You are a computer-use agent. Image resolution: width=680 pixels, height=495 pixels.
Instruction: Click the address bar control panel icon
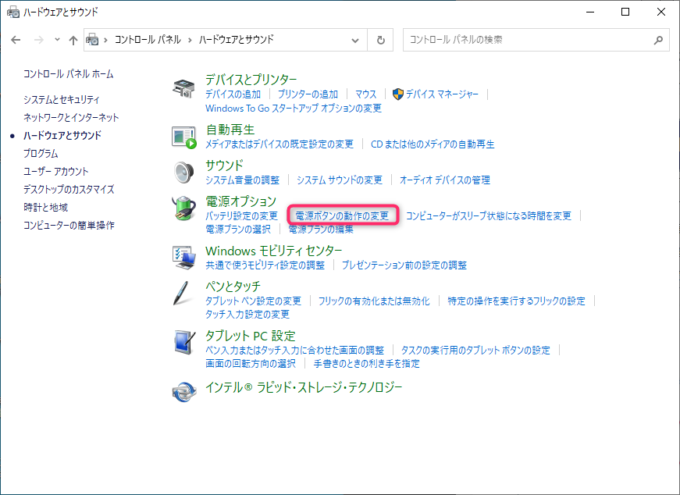[92, 40]
